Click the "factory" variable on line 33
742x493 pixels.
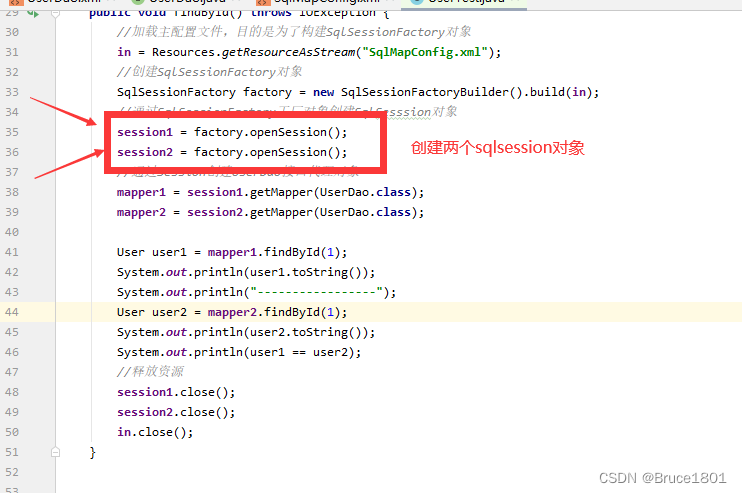[x=267, y=92]
